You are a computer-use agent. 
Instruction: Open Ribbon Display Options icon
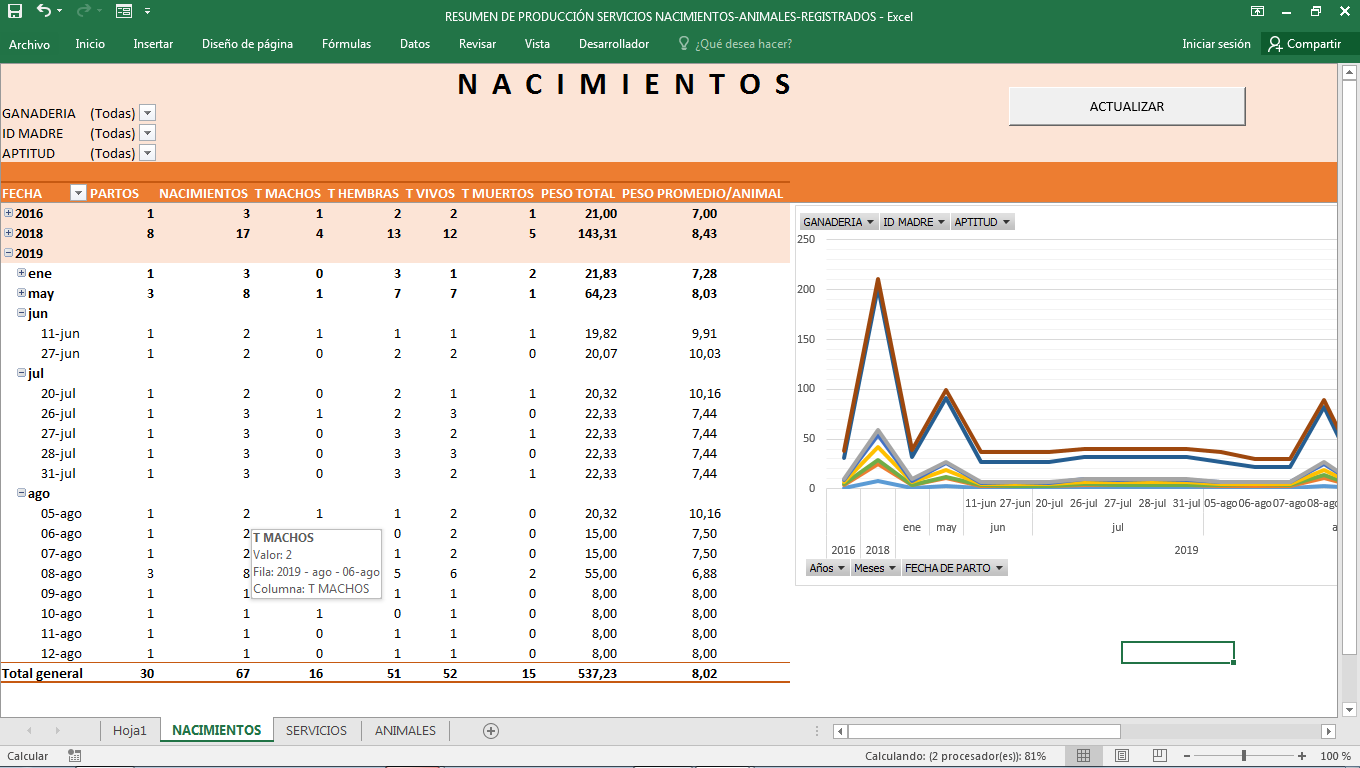click(1257, 12)
